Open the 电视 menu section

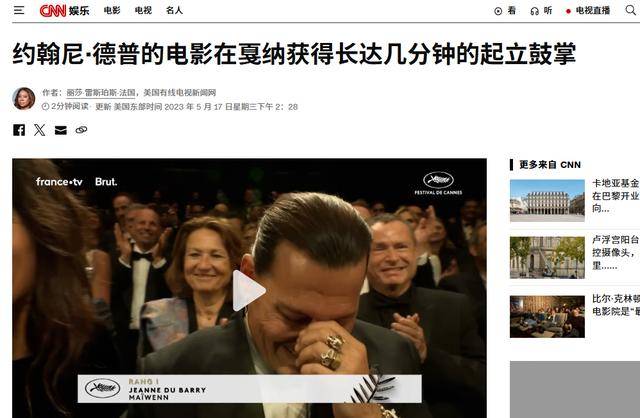143,10
